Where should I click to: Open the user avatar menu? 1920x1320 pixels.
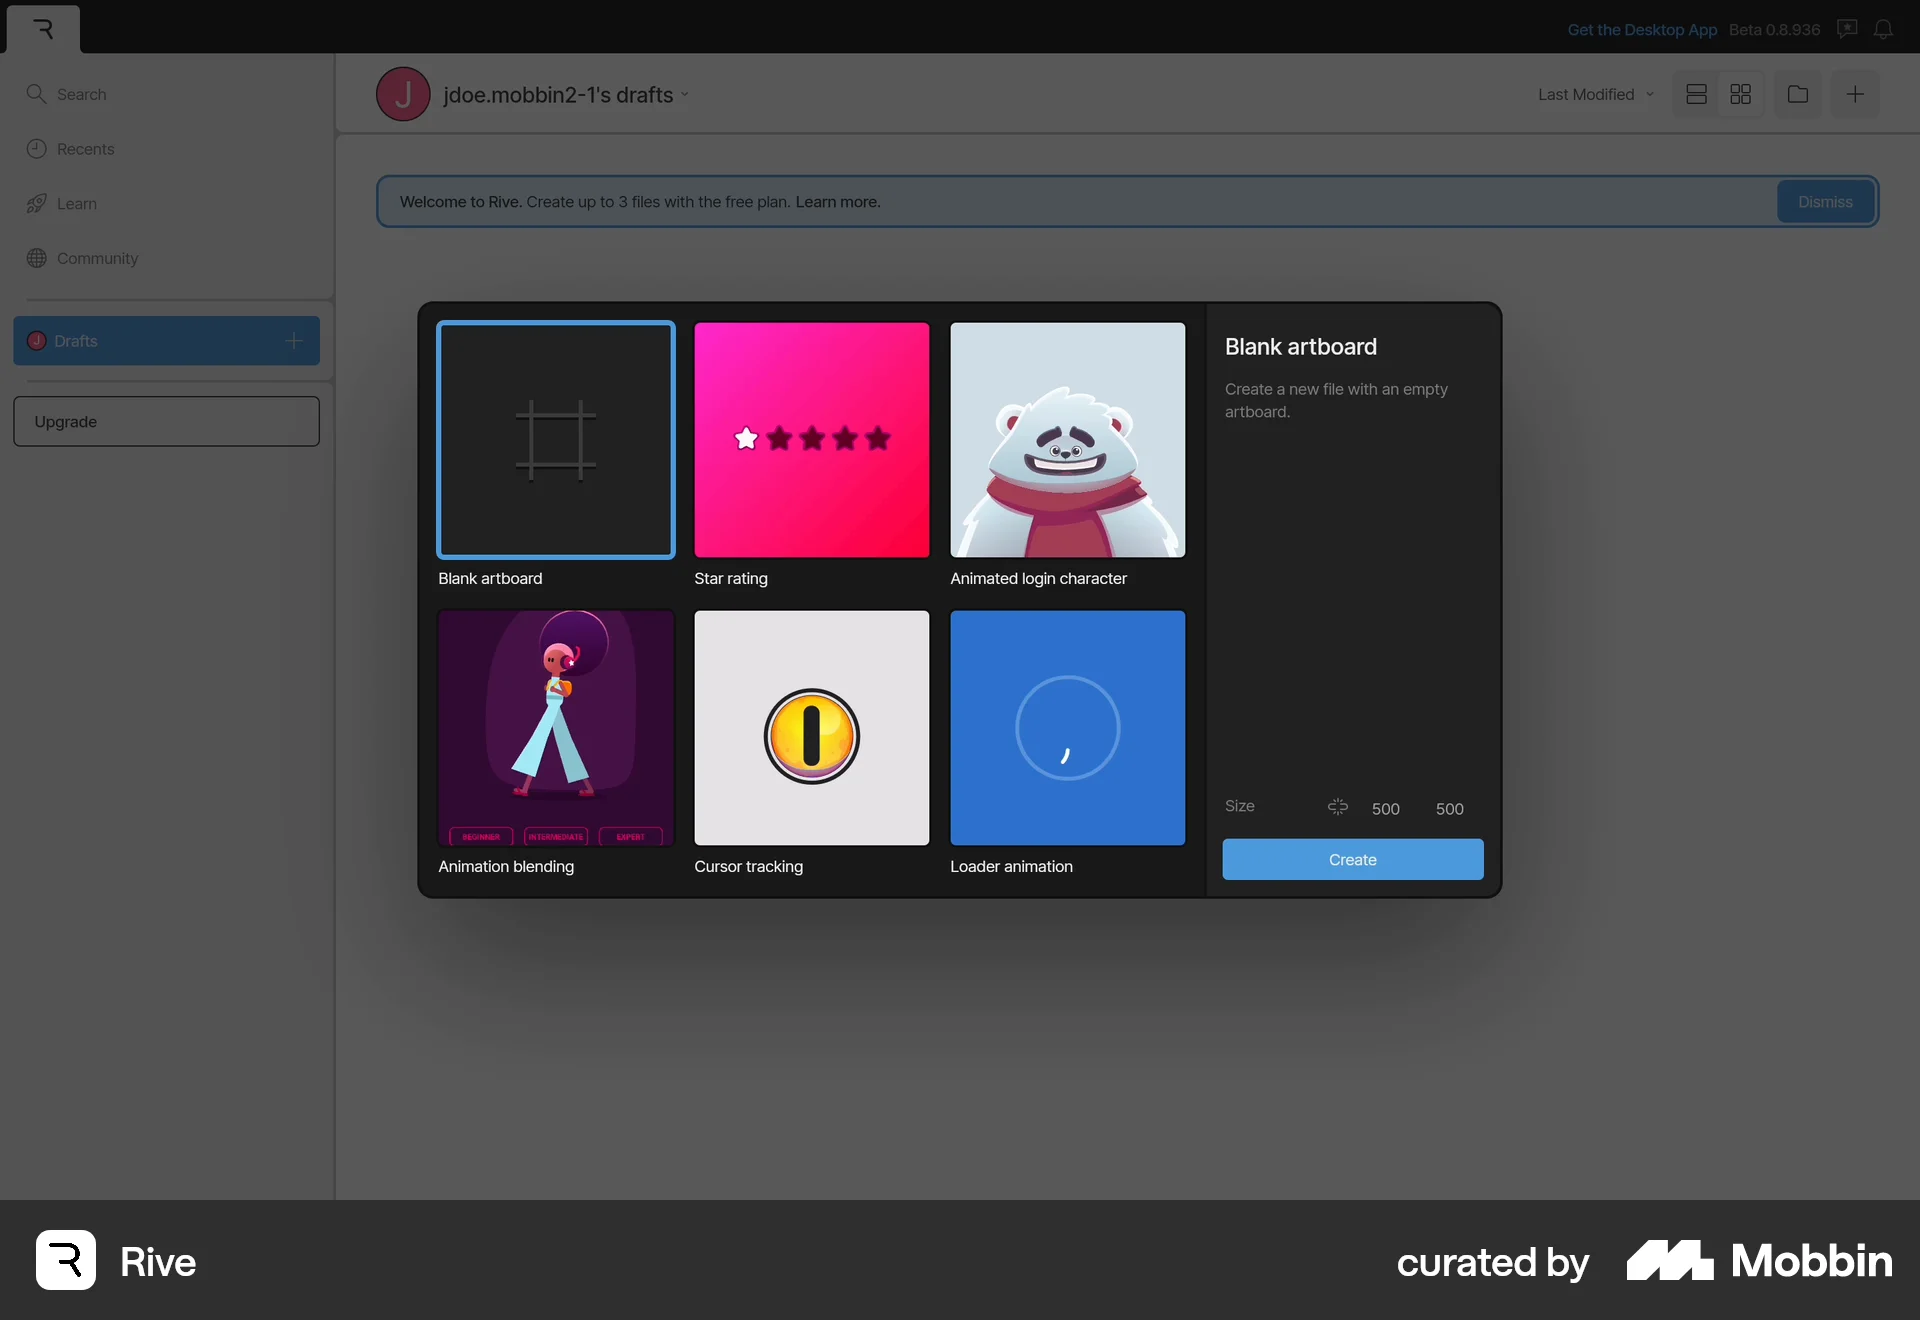click(x=403, y=93)
